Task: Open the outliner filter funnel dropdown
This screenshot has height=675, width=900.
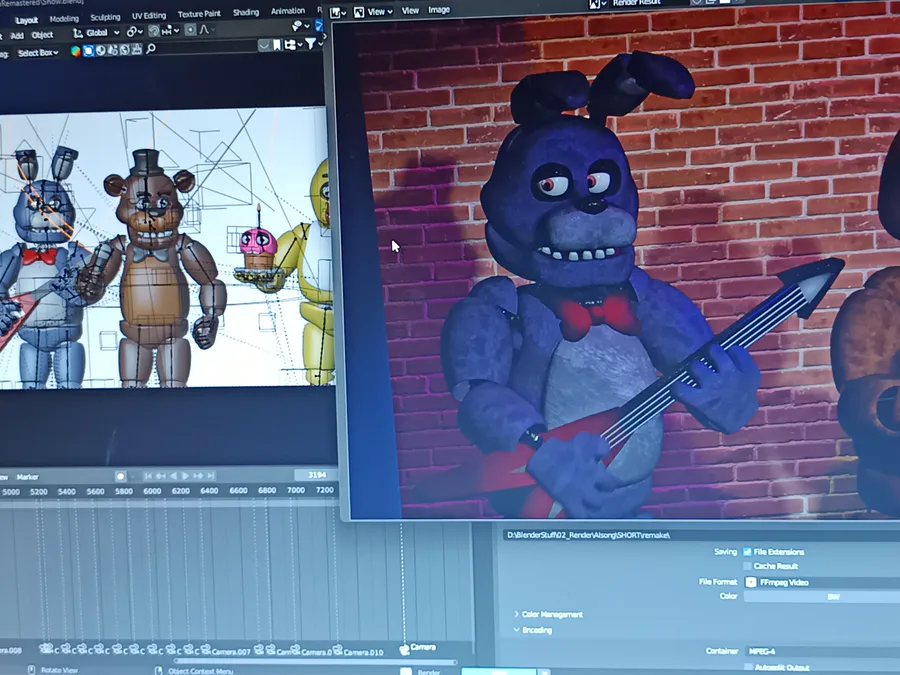Action: (313, 44)
